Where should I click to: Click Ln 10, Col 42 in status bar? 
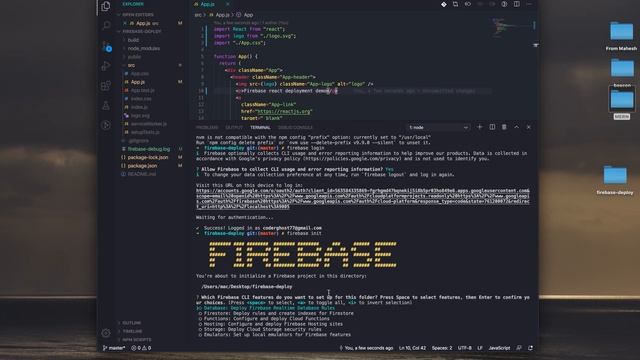pyautogui.click(x=412, y=348)
